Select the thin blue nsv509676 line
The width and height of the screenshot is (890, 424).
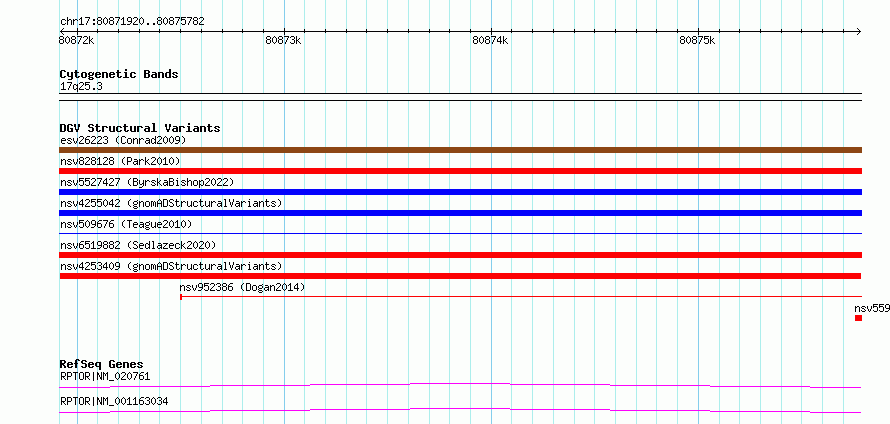(460, 233)
